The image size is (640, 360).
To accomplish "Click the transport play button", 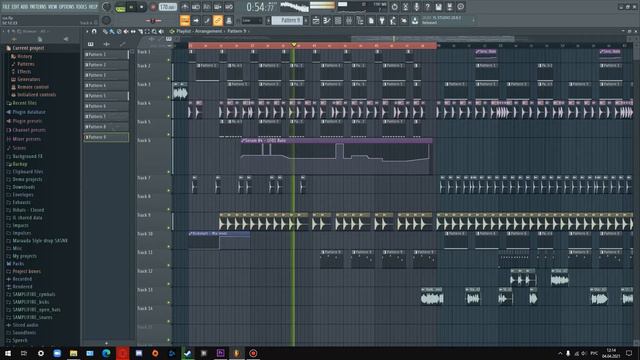I will (131, 7).
